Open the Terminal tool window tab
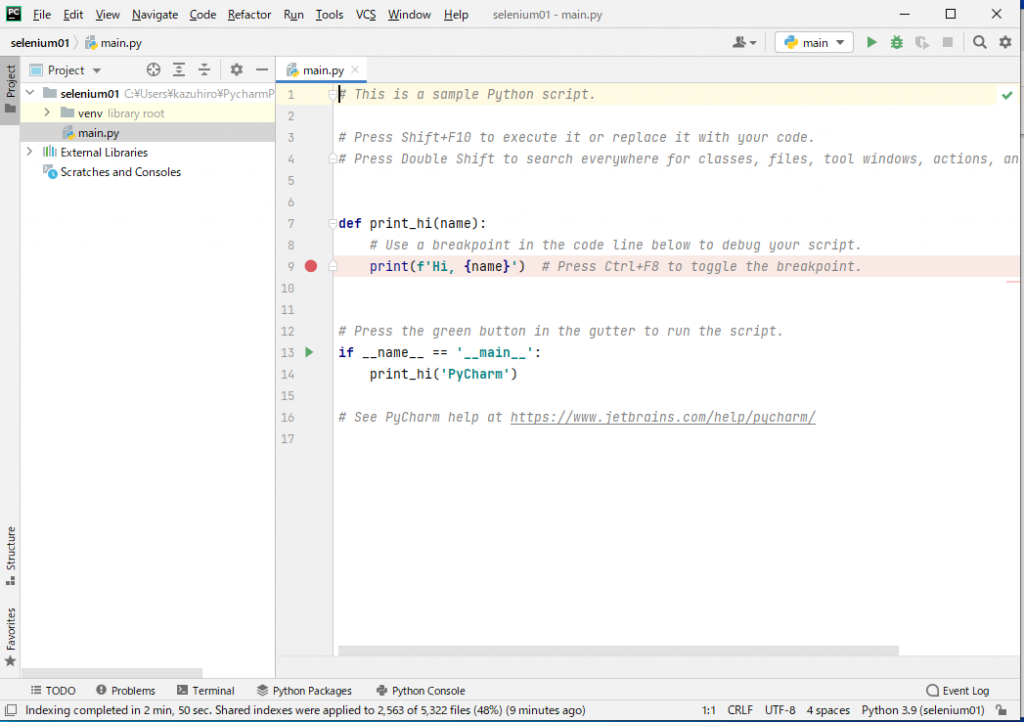The image size is (1024, 722). [x=205, y=690]
